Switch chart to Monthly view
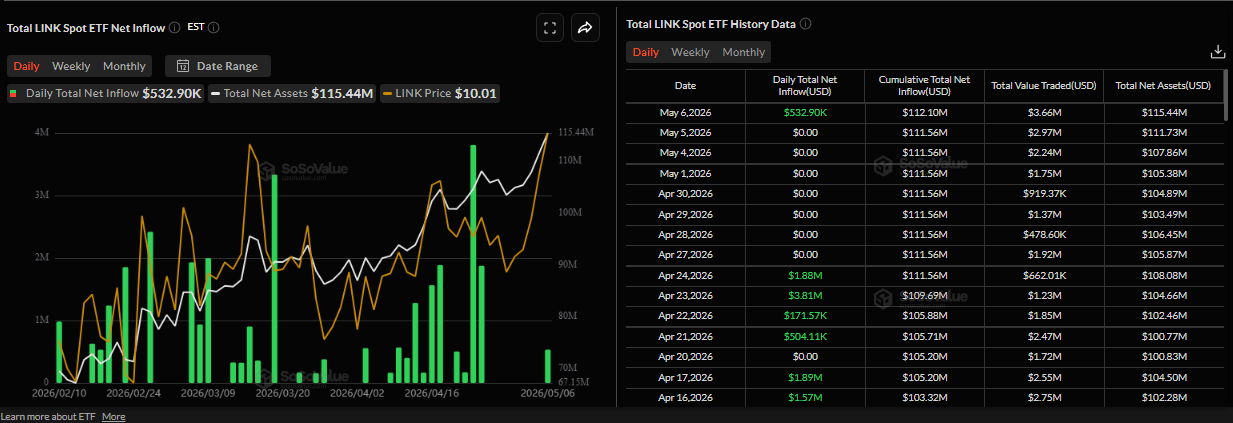 [124, 66]
